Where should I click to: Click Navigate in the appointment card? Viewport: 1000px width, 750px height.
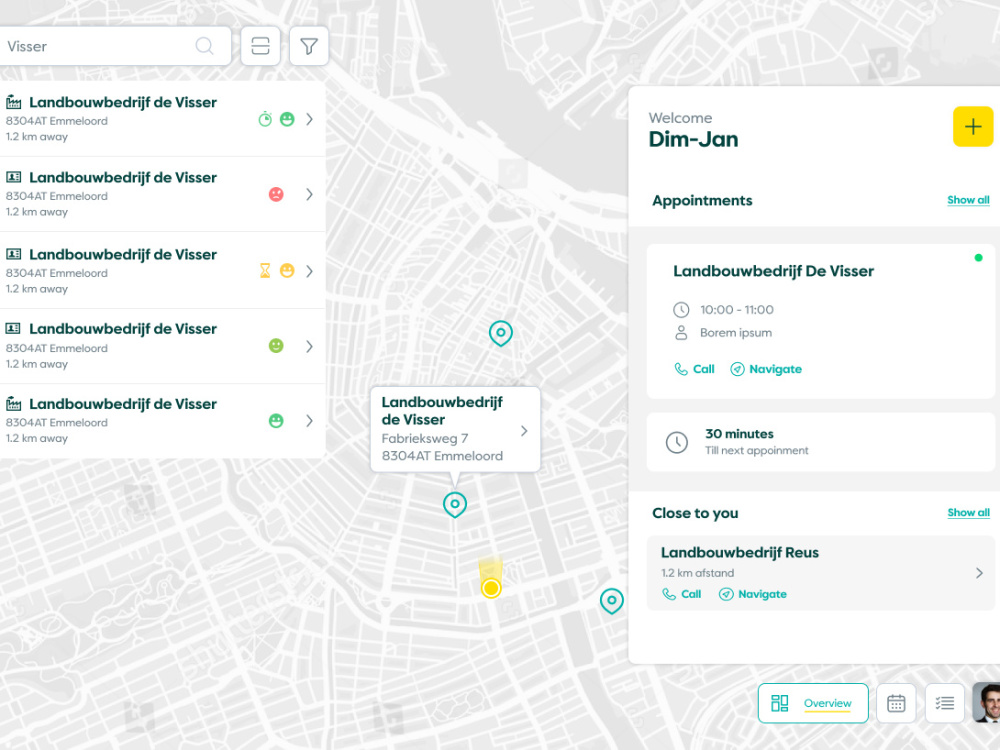tap(766, 369)
